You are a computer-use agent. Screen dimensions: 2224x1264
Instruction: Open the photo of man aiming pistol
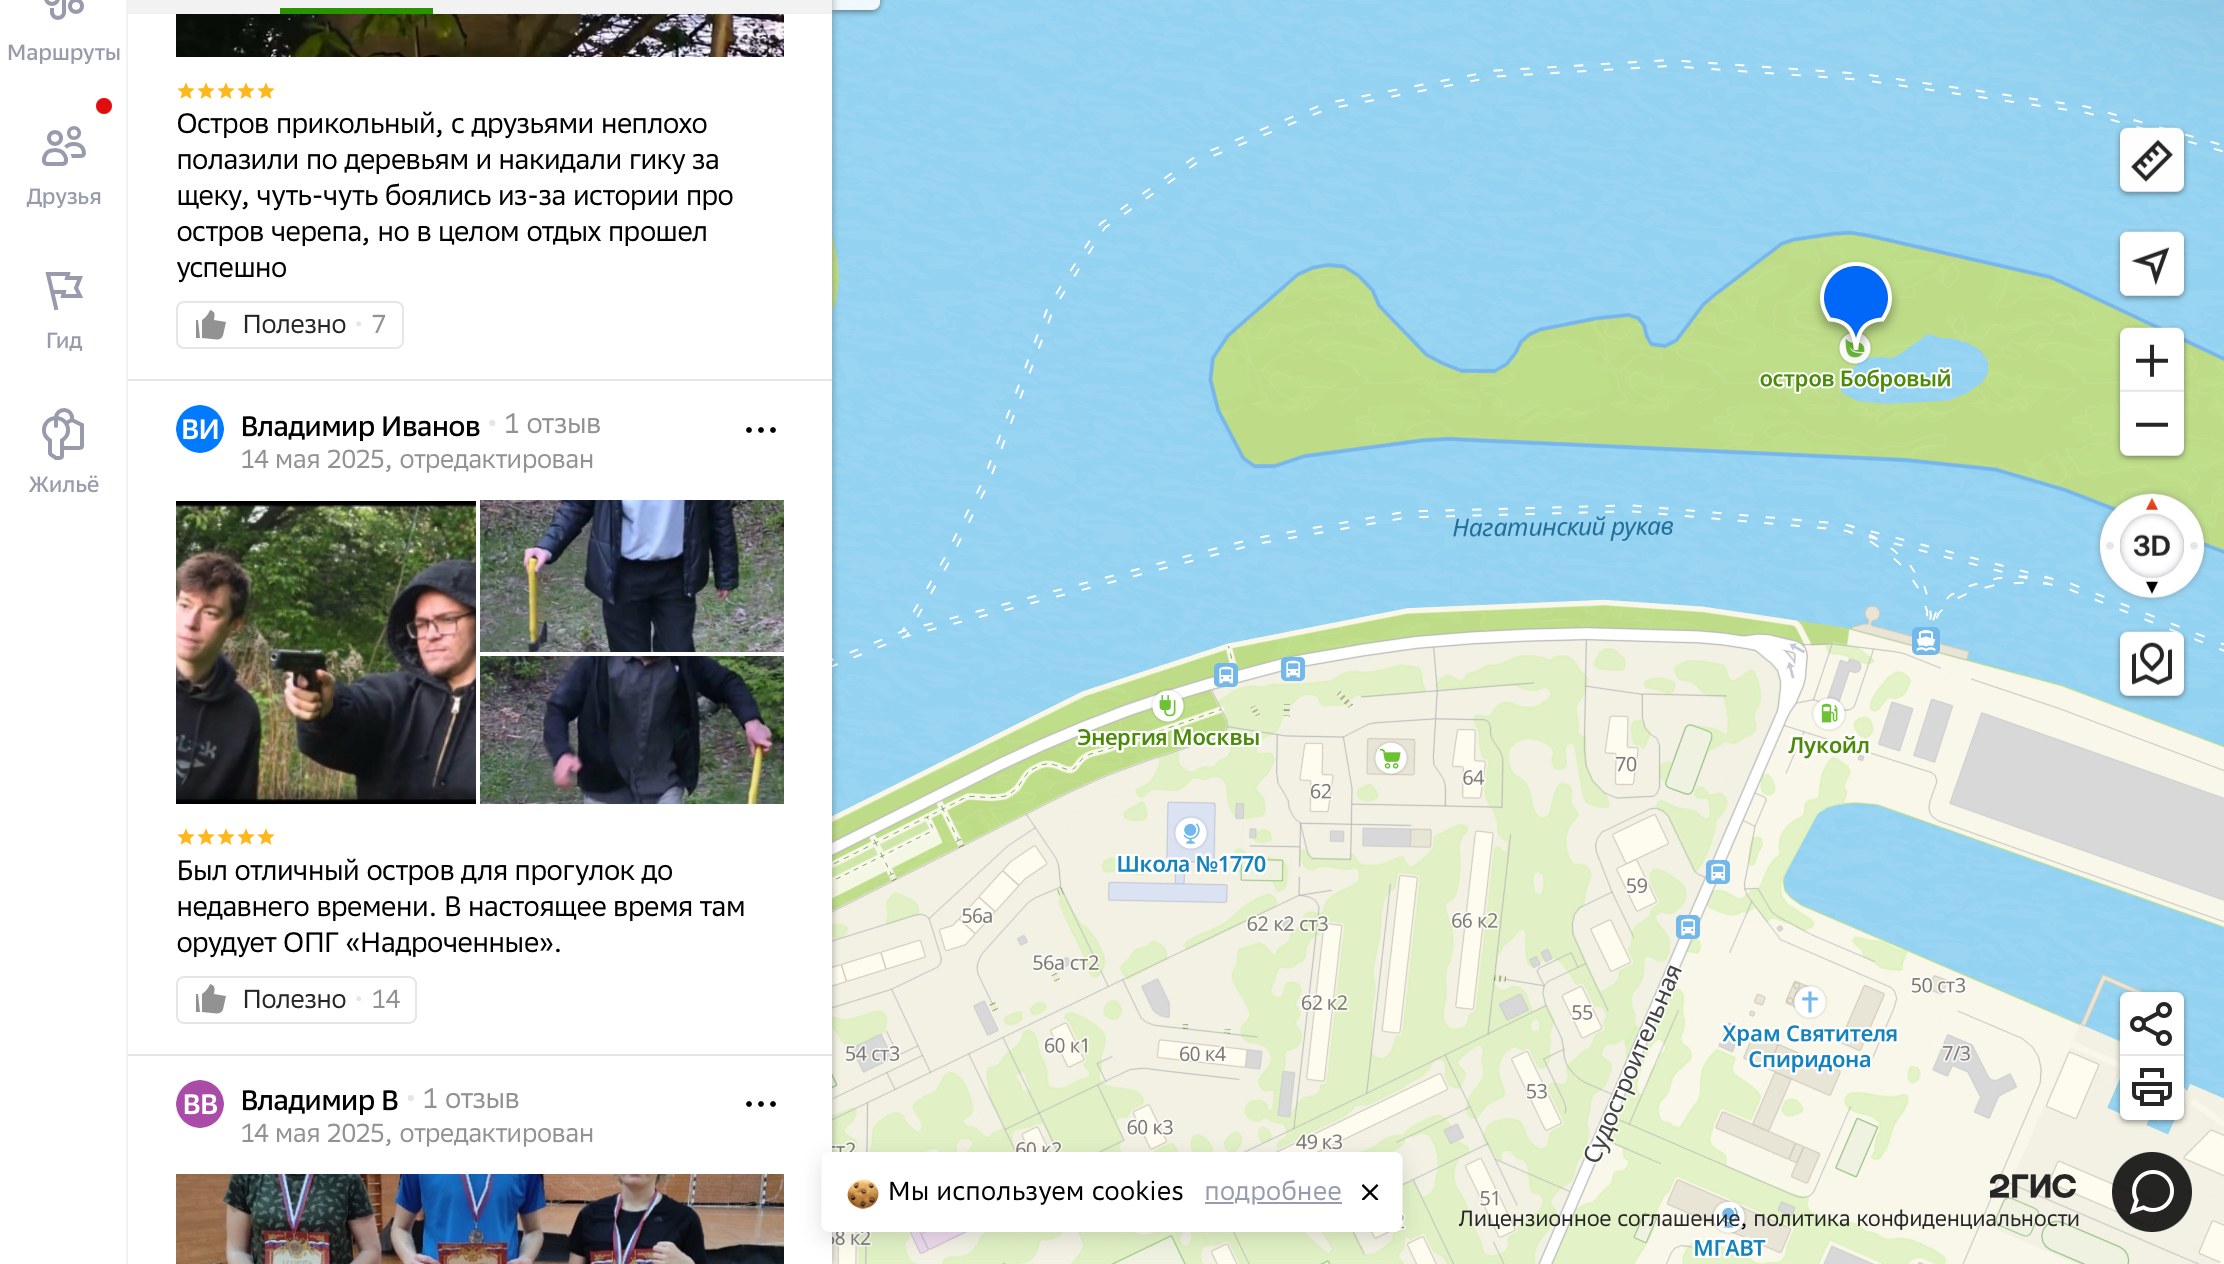[326, 652]
